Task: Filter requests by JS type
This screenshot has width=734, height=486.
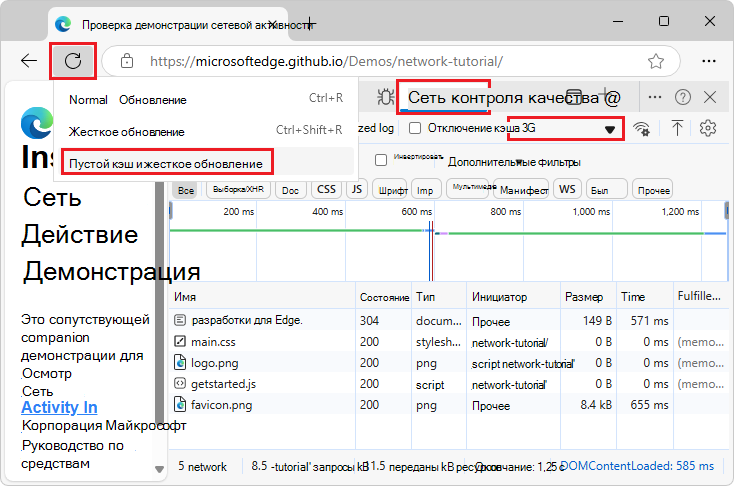Action: (x=357, y=189)
